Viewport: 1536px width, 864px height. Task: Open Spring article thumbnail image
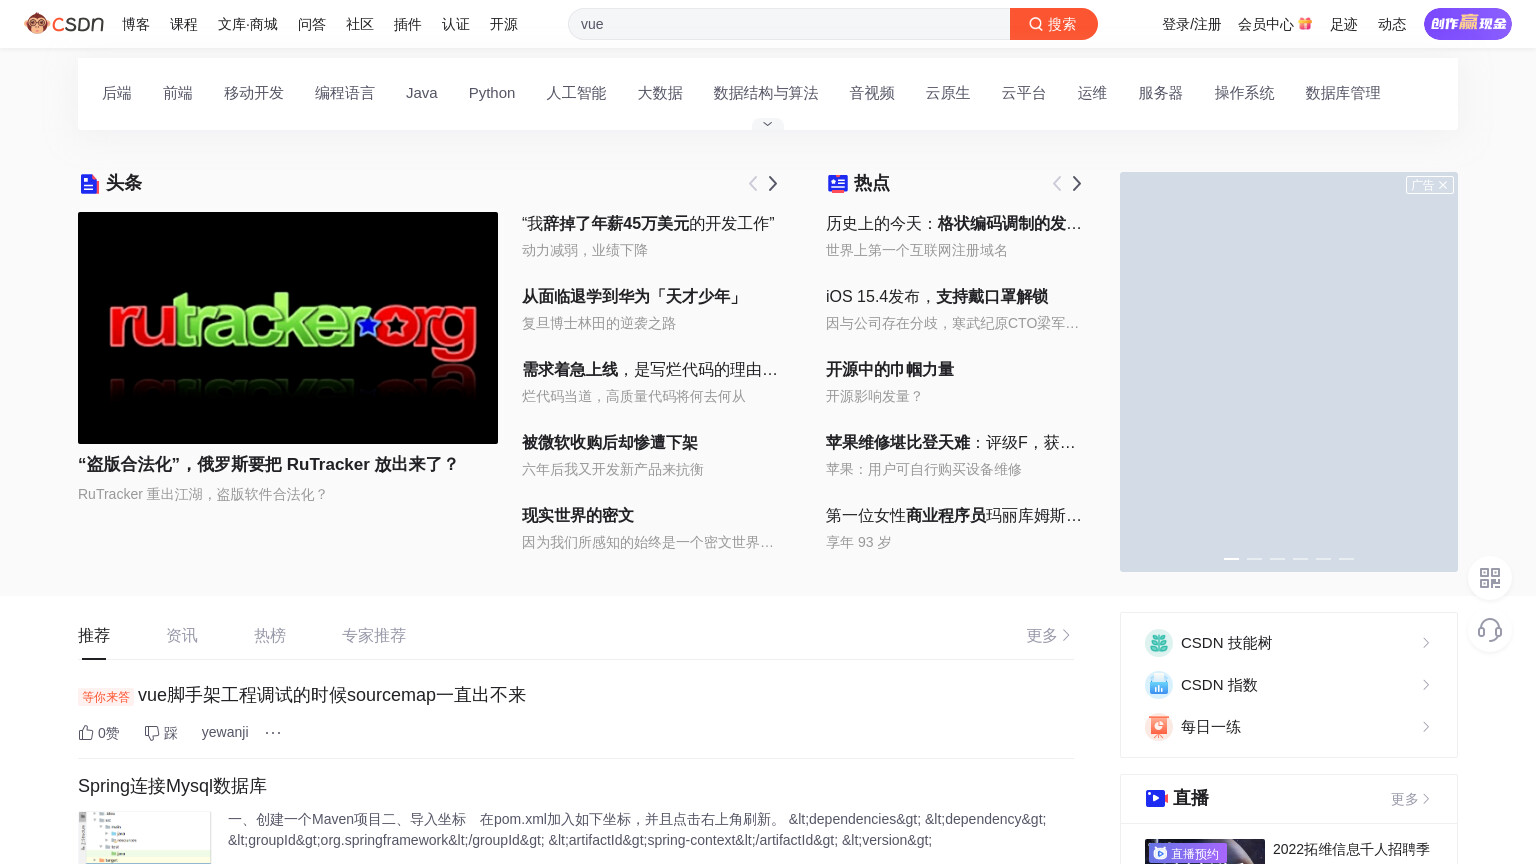[144, 838]
